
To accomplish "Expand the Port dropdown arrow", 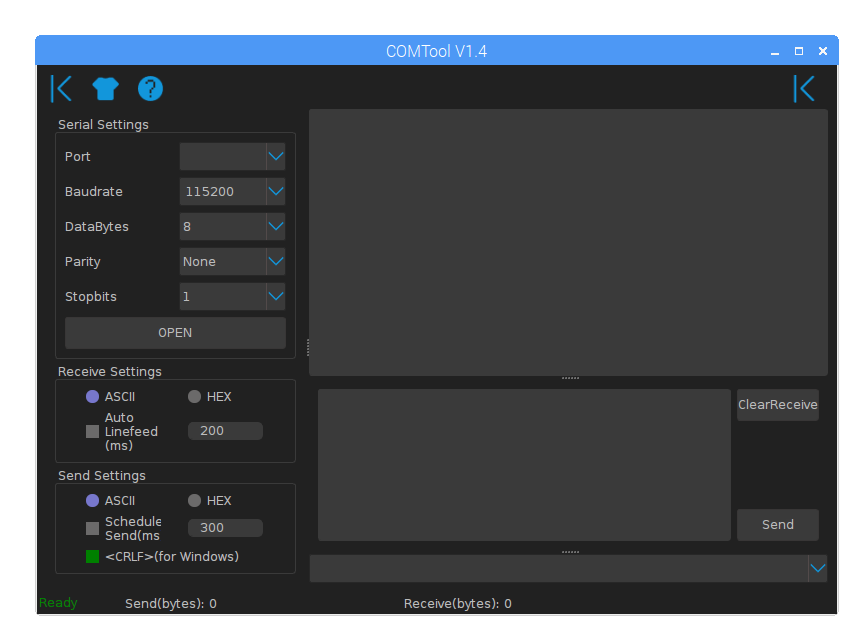I will tap(276, 157).
